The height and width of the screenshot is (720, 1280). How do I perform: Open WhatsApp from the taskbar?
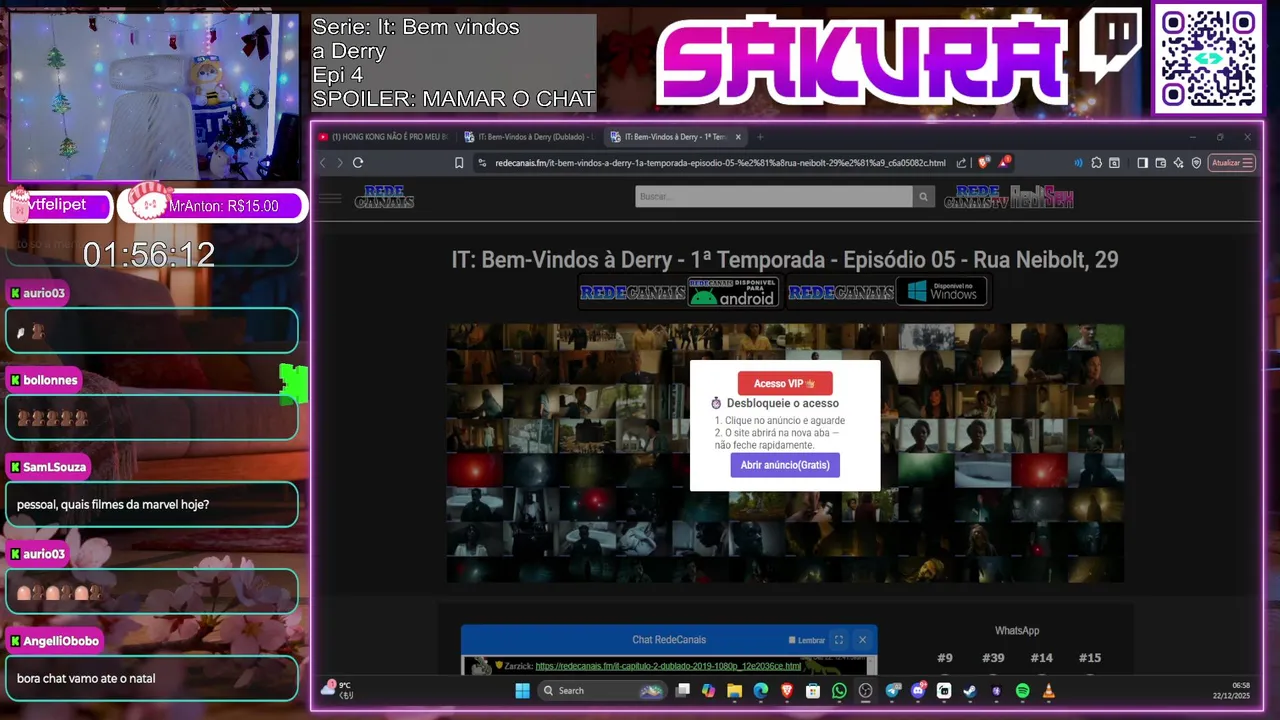[x=839, y=691]
